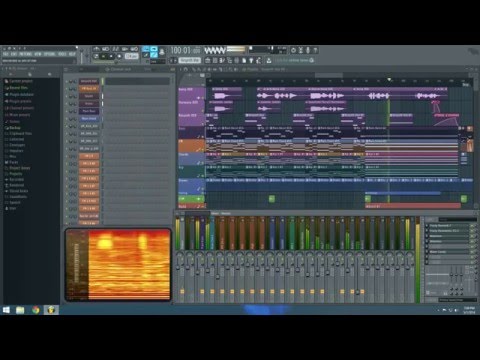
Task: Select the orange FM playlist track header
Action: coord(192,146)
